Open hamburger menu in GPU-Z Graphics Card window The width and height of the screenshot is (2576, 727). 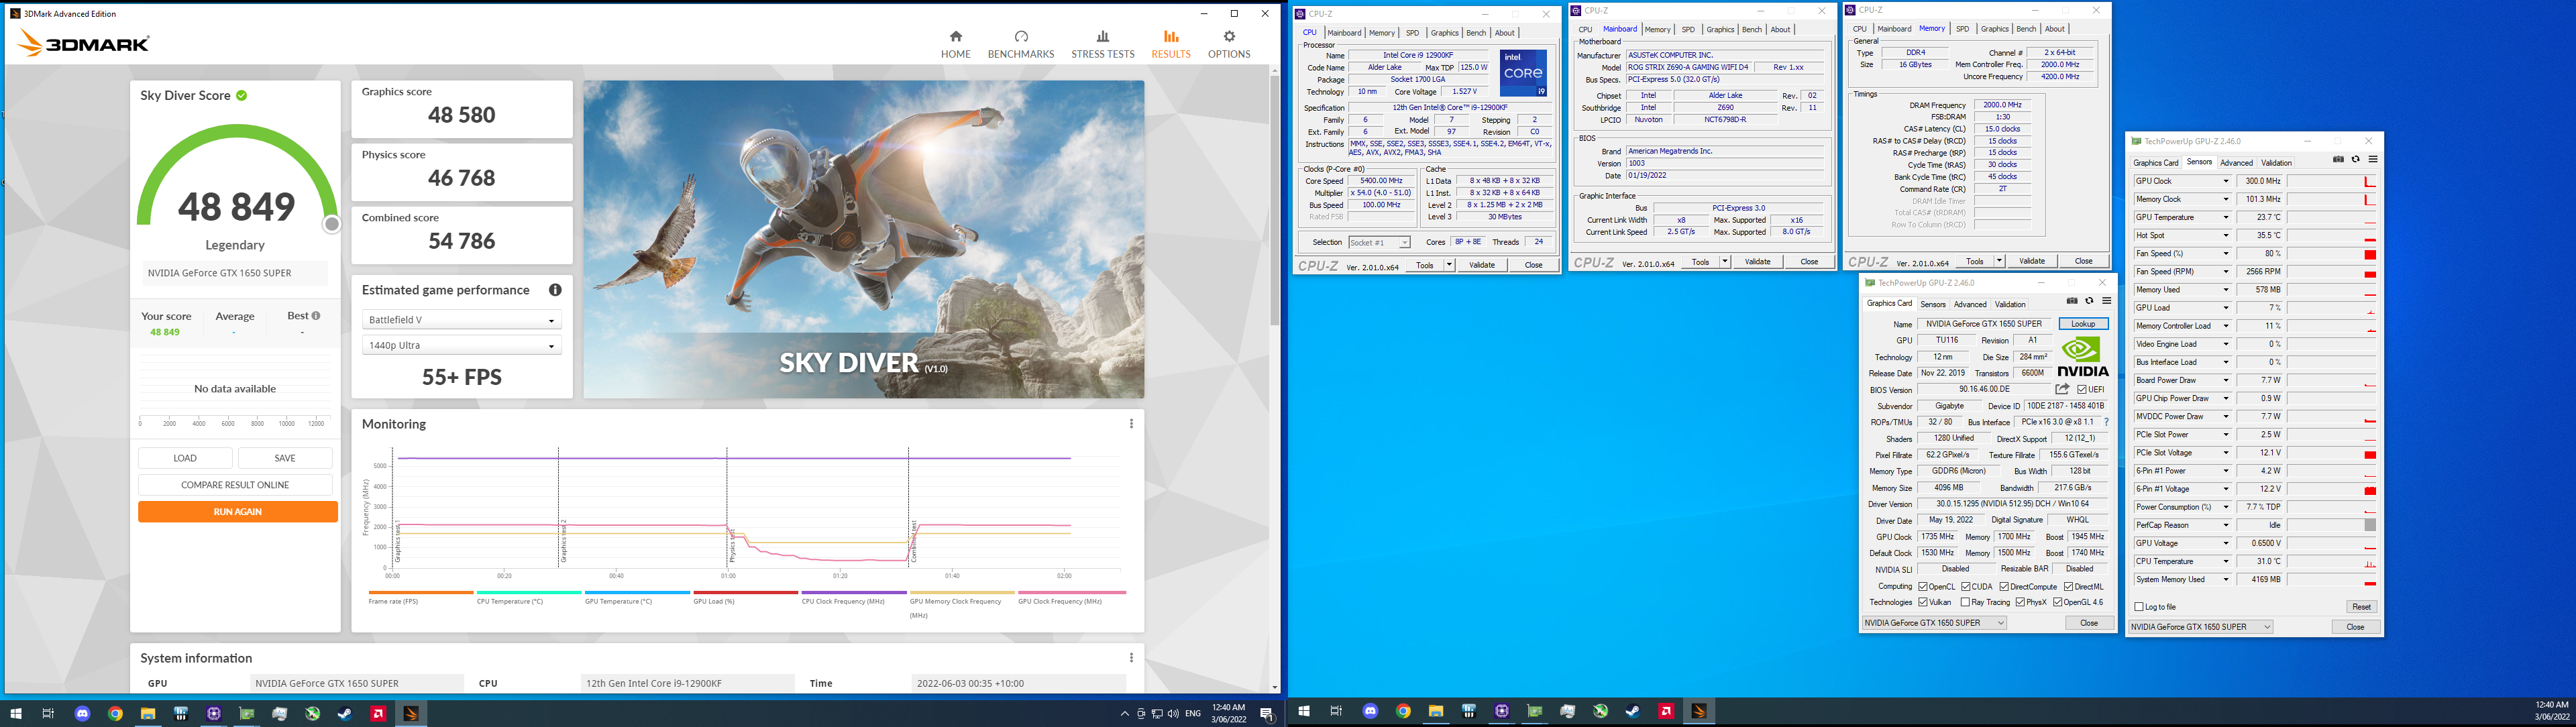tap(2106, 301)
